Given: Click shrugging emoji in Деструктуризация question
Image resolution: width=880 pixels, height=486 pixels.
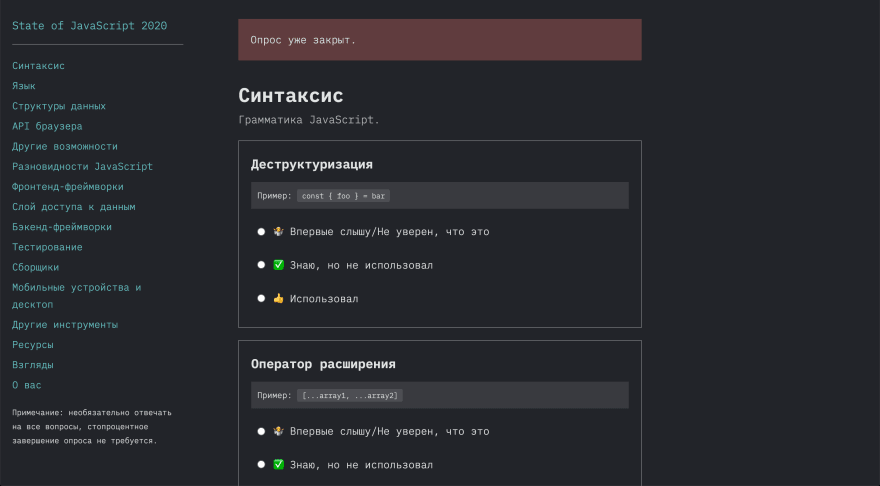Looking at the screenshot, I should click(278, 231).
